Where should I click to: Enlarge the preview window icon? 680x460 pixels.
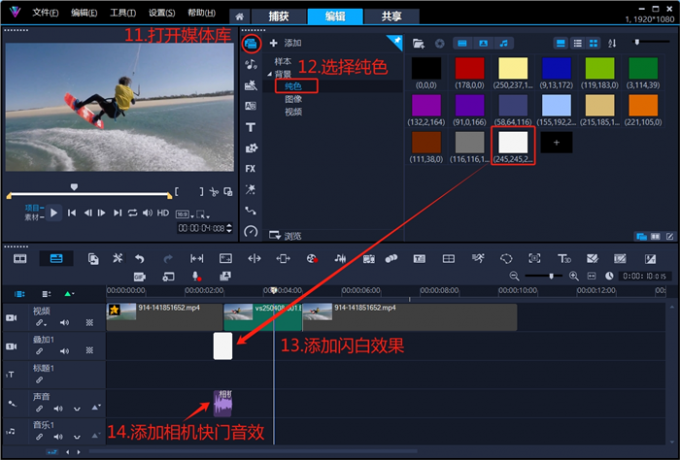coord(228,191)
